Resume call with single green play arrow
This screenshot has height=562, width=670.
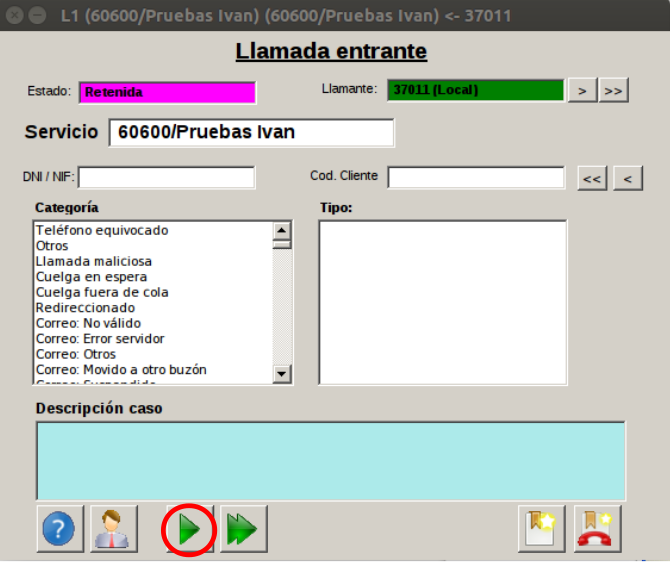point(189,529)
